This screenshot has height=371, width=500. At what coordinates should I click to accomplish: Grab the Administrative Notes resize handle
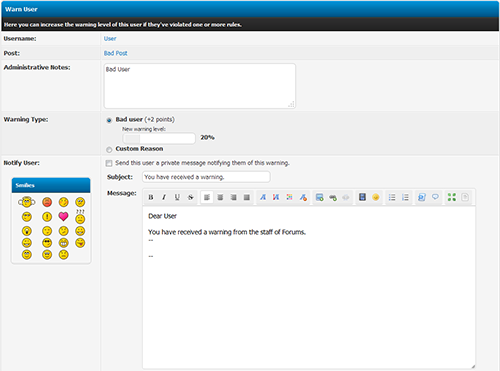pyautogui.click(x=291, y=104)
